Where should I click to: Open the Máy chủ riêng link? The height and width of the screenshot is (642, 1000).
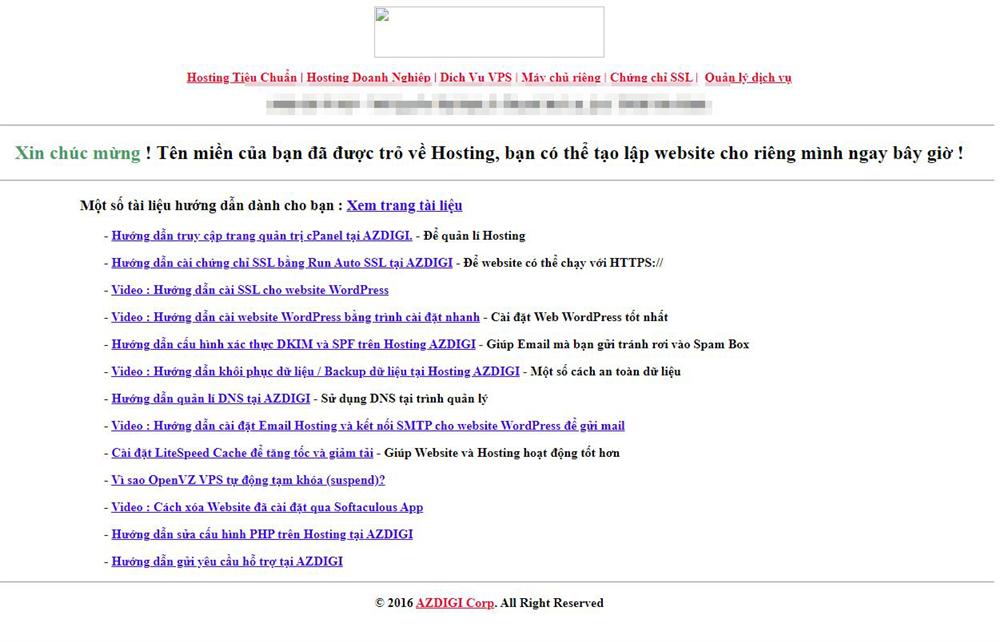[x=561, y=78]
